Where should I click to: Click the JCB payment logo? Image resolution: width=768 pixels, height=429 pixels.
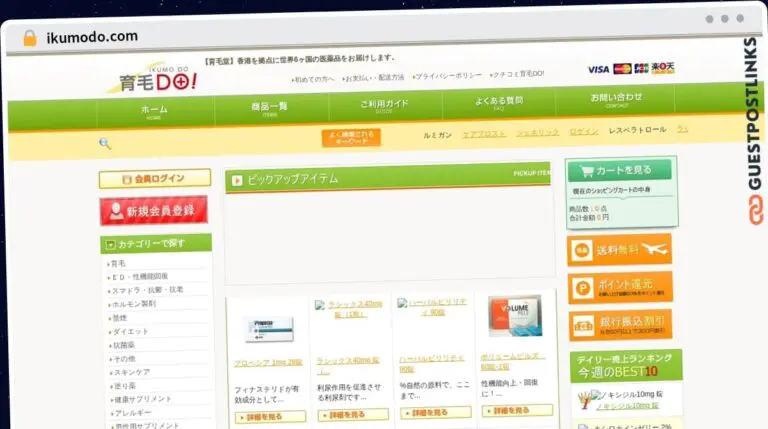[x=641, y=68]
